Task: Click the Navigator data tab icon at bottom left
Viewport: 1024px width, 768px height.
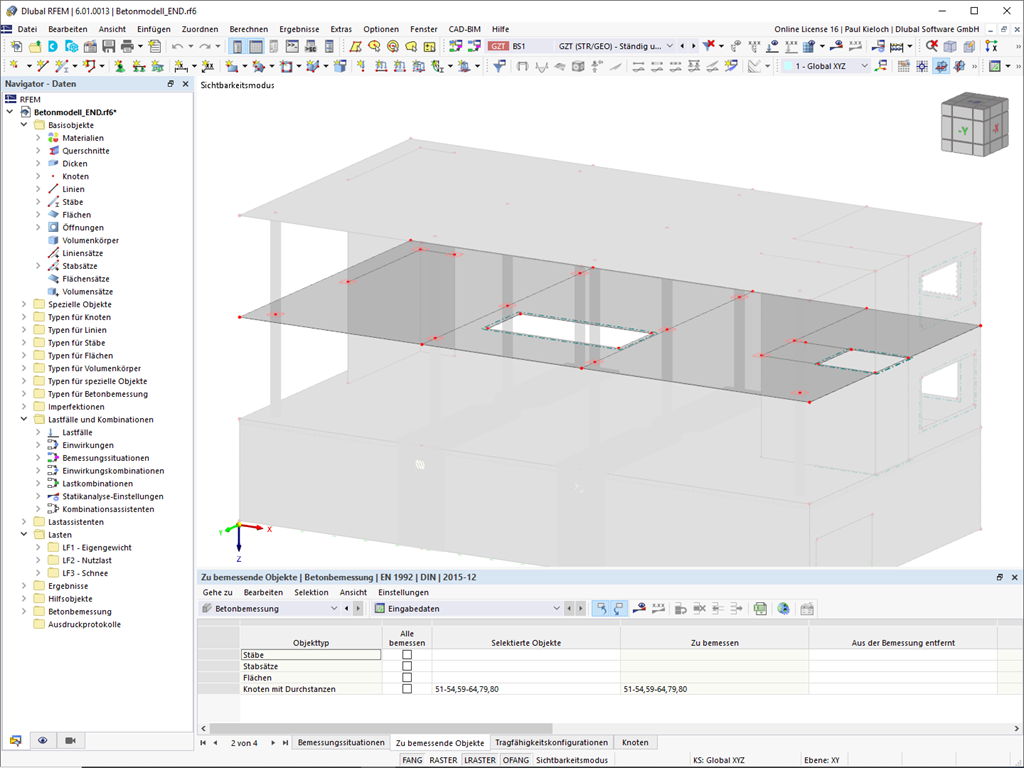Action: pyautogui.click(x=16, y=741)
